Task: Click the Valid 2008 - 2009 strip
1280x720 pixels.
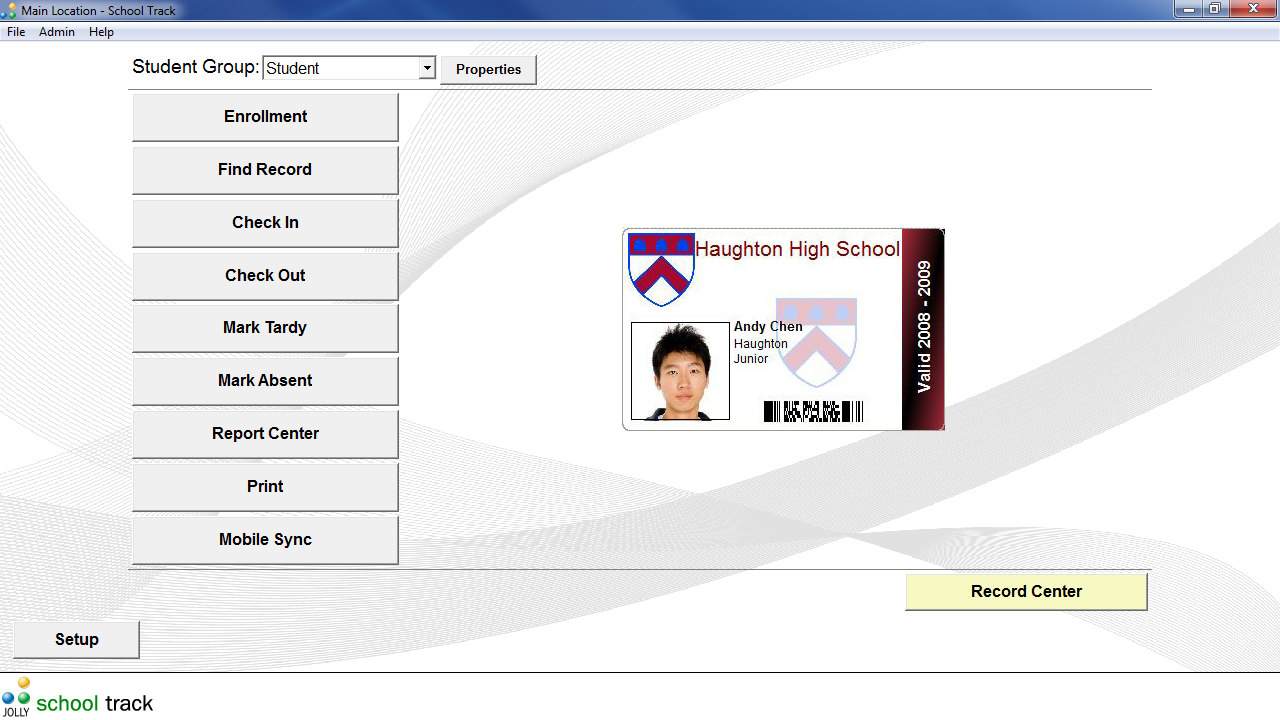Action: [x=923, y=329]
